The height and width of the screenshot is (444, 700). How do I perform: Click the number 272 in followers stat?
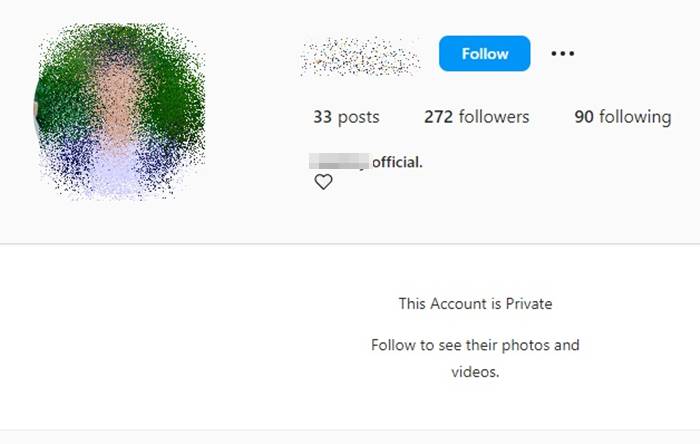[438, 117]
